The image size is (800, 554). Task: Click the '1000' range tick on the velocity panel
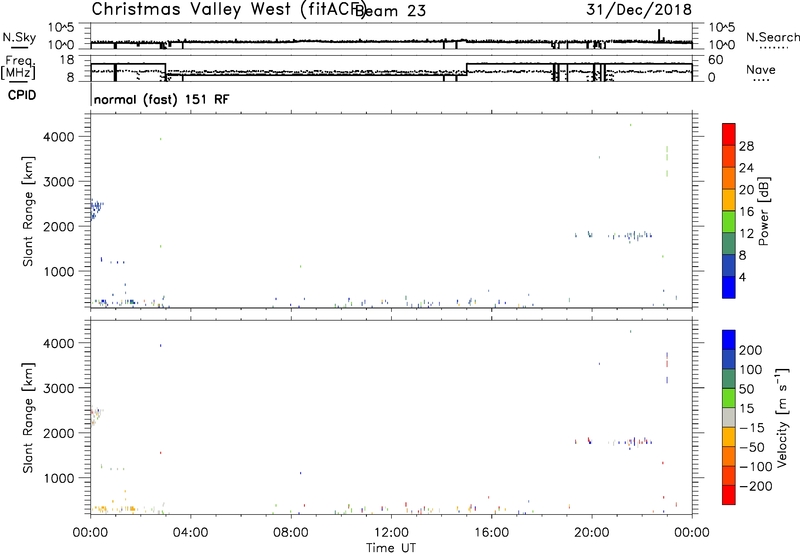[59, 478]
